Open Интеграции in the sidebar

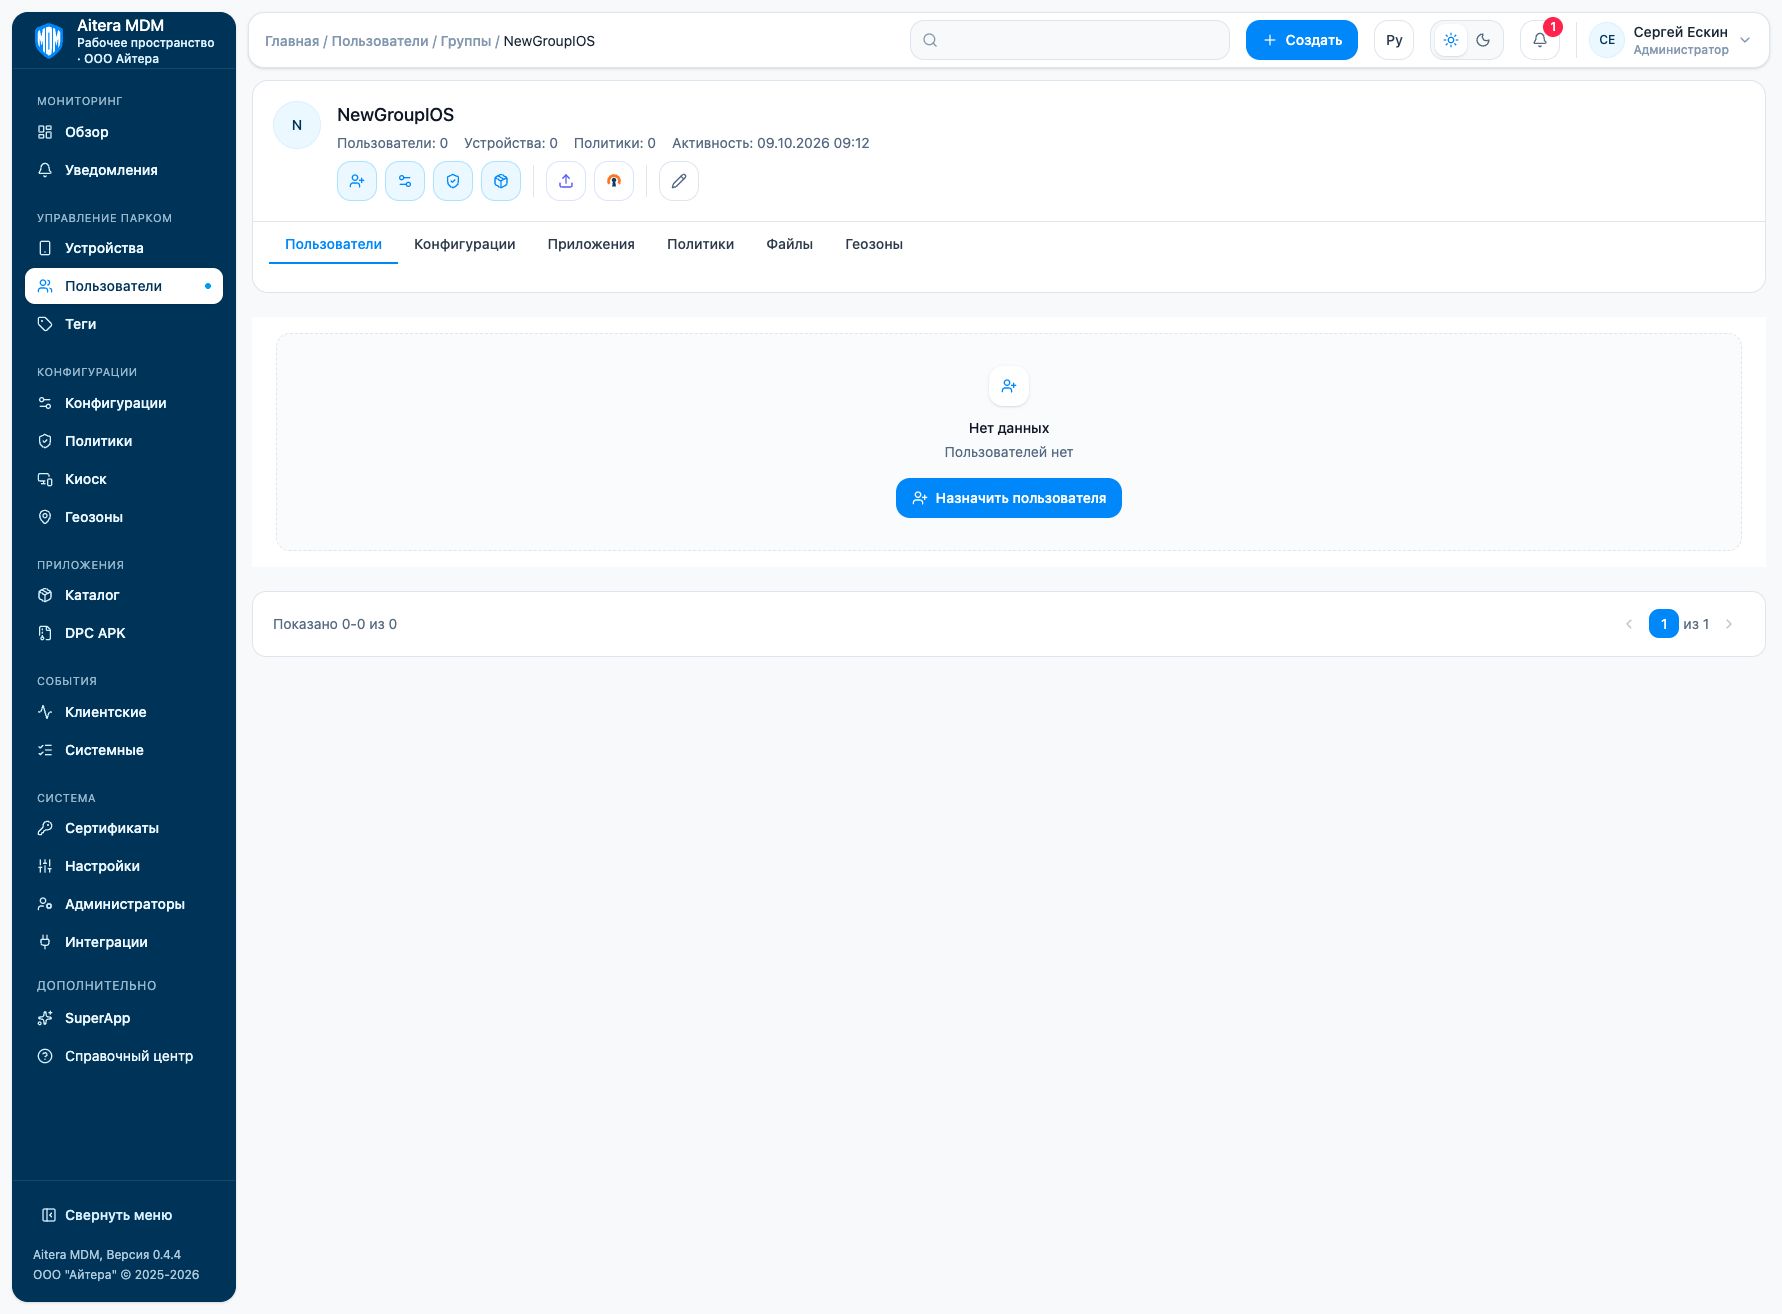pos(124,942)
